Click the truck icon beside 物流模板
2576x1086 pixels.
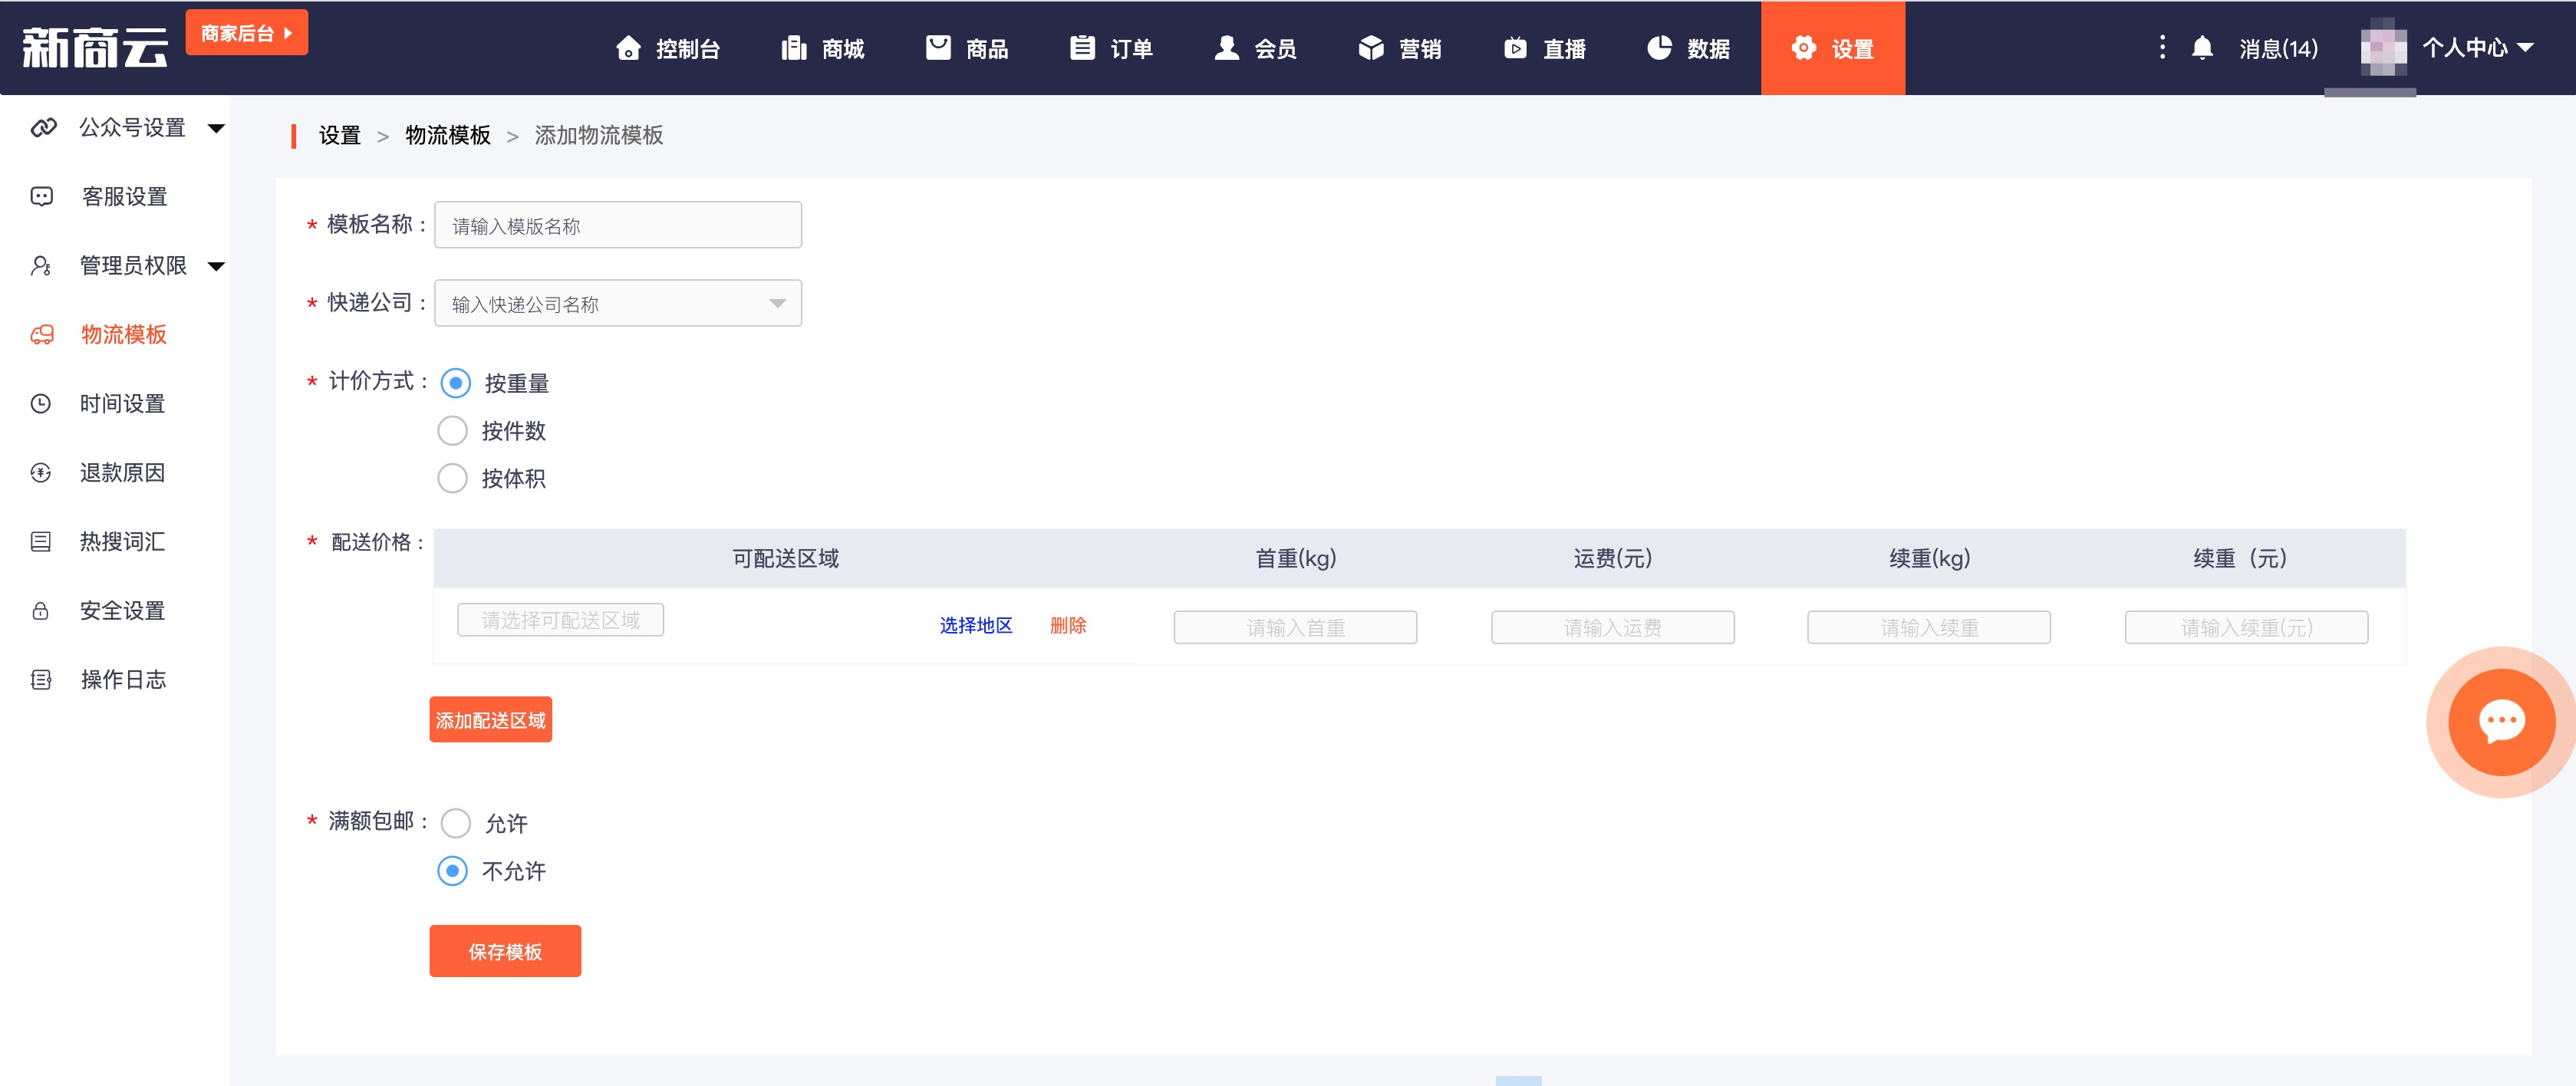click(x=42, y=335)
